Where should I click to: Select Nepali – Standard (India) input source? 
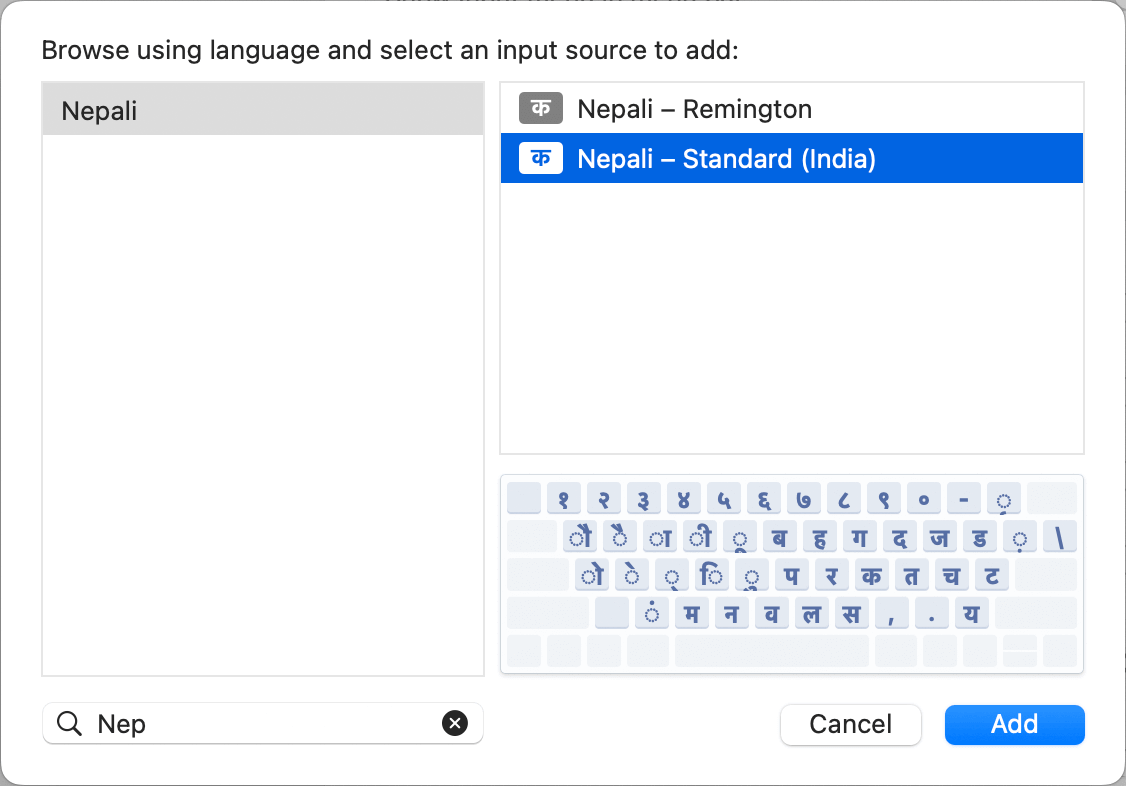tap(726, 159)
